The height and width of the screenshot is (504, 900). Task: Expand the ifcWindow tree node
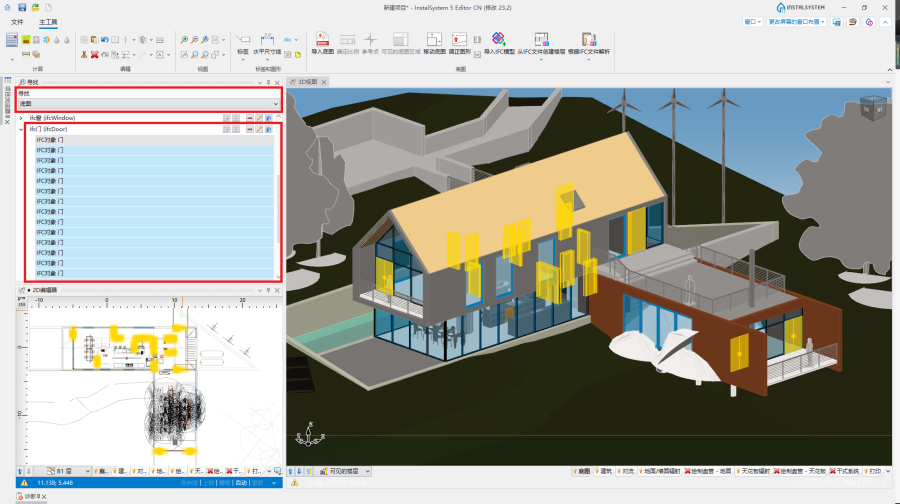[x=21, y=118]
